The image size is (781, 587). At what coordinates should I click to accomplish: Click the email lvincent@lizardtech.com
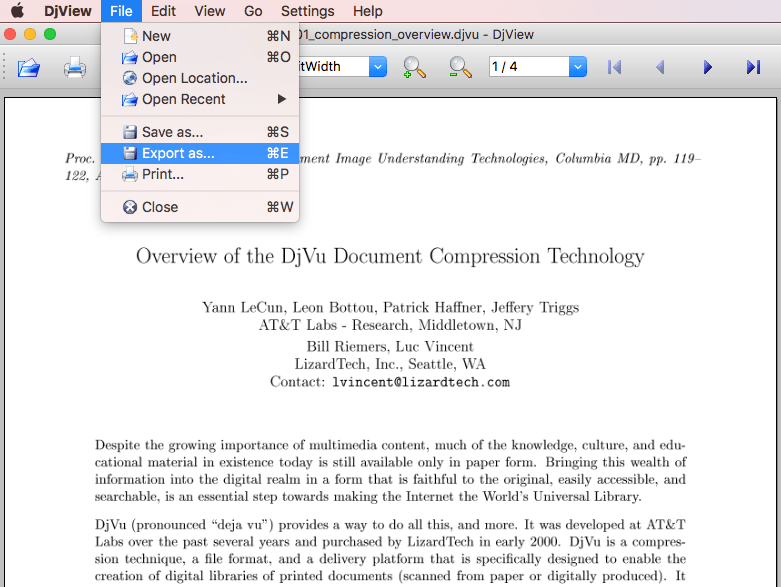[421, 382]
